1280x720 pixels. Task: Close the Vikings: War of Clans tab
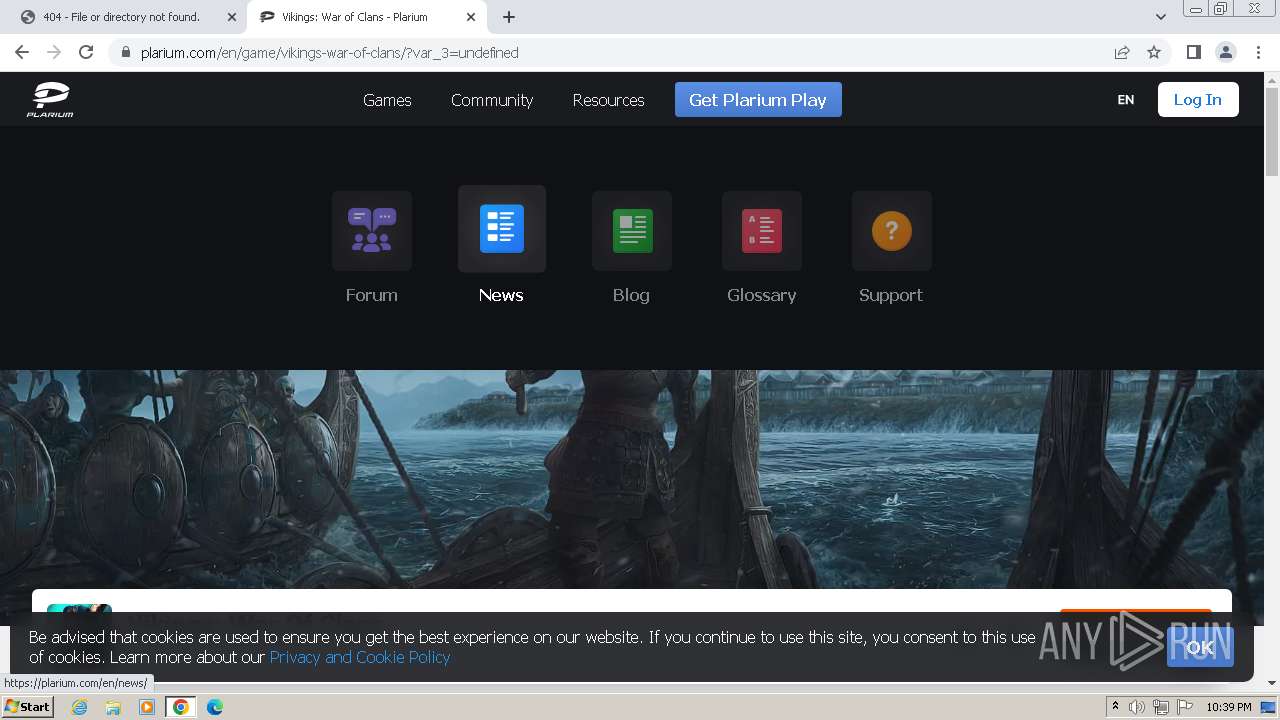tap(471, 17)
